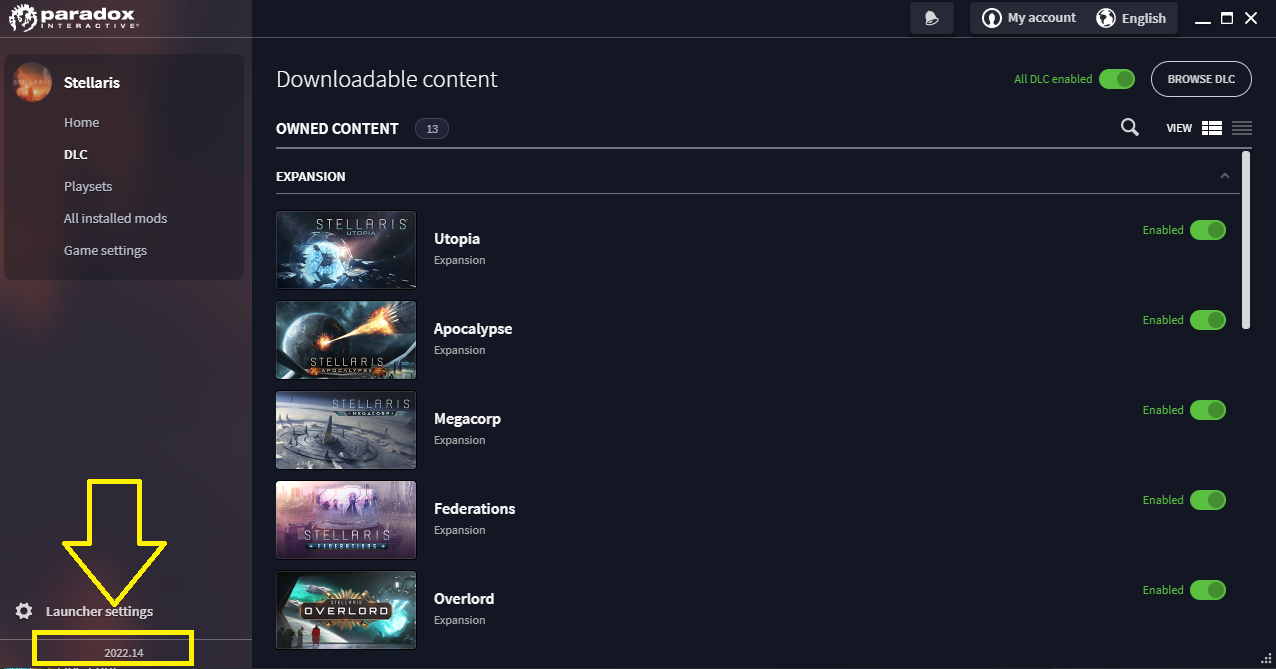Viewport: 1276px width, 669px height.
Task: Click the Stellaris game avatar icon
Action: pyautogui.click(x=33, y=82)
